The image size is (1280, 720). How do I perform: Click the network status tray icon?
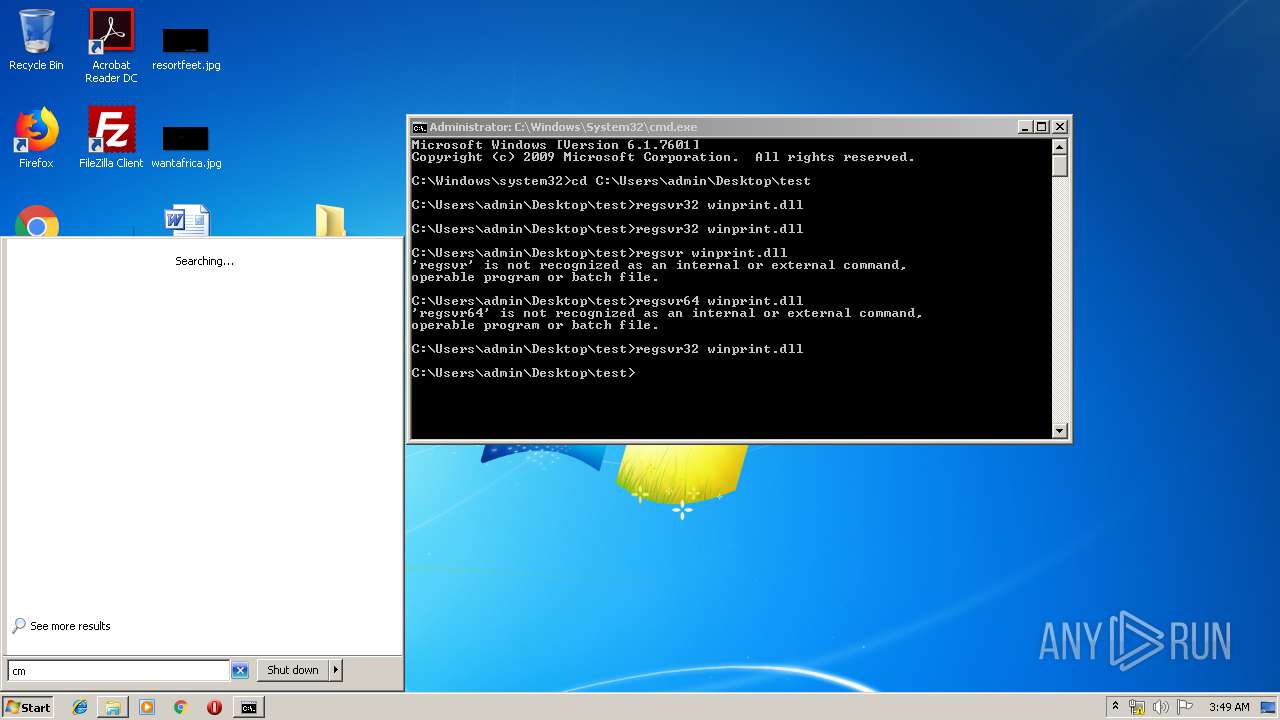(x=1137, y=707)
